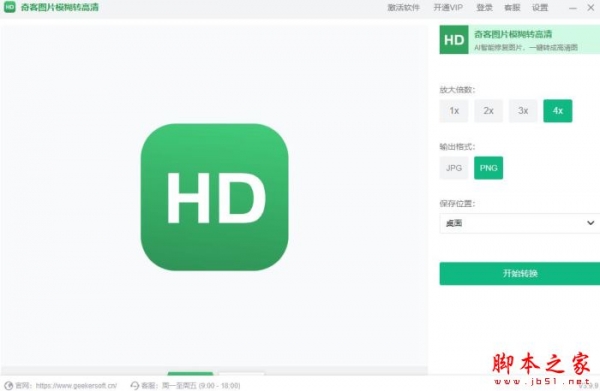This screenshot has width=600, height=391.
Task: Click the 保存位置 label
Action: [457, 204]
